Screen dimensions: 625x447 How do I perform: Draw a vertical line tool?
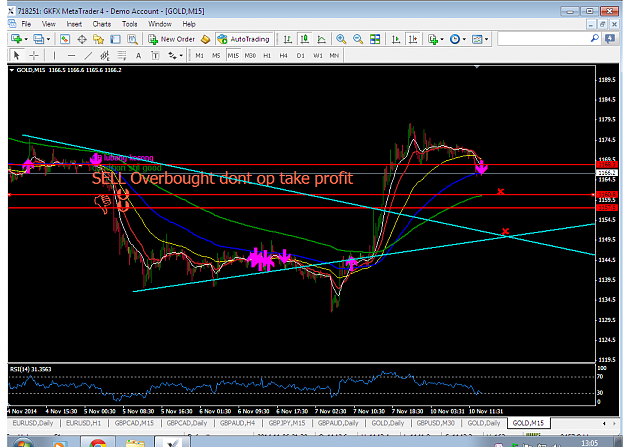click(x=54, y=55)
